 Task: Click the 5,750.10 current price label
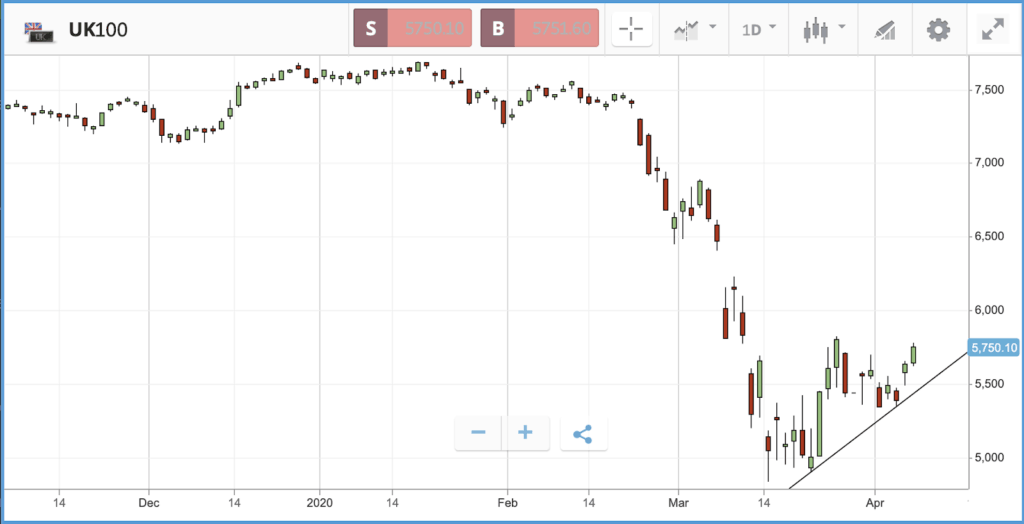(x=994, y=348)
